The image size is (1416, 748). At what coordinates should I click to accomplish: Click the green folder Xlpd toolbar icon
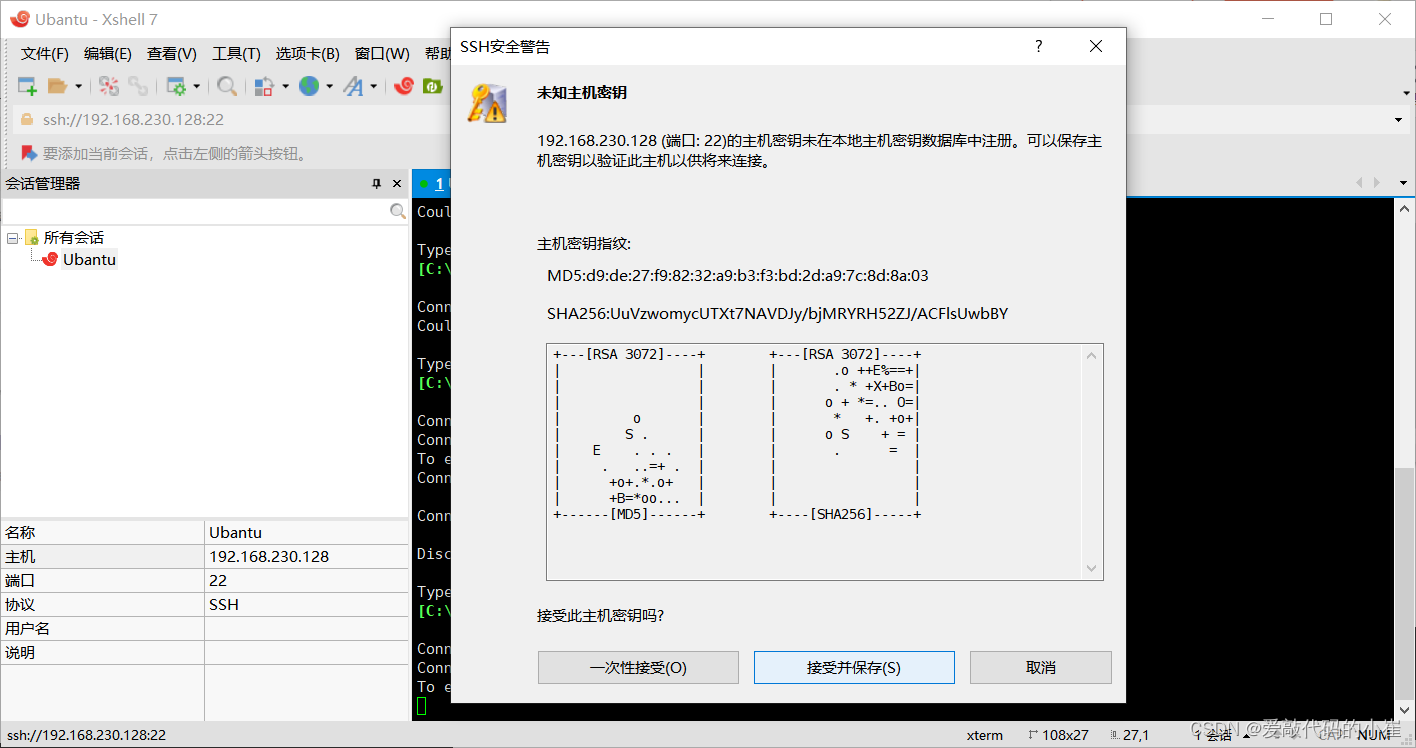point(432,87)
